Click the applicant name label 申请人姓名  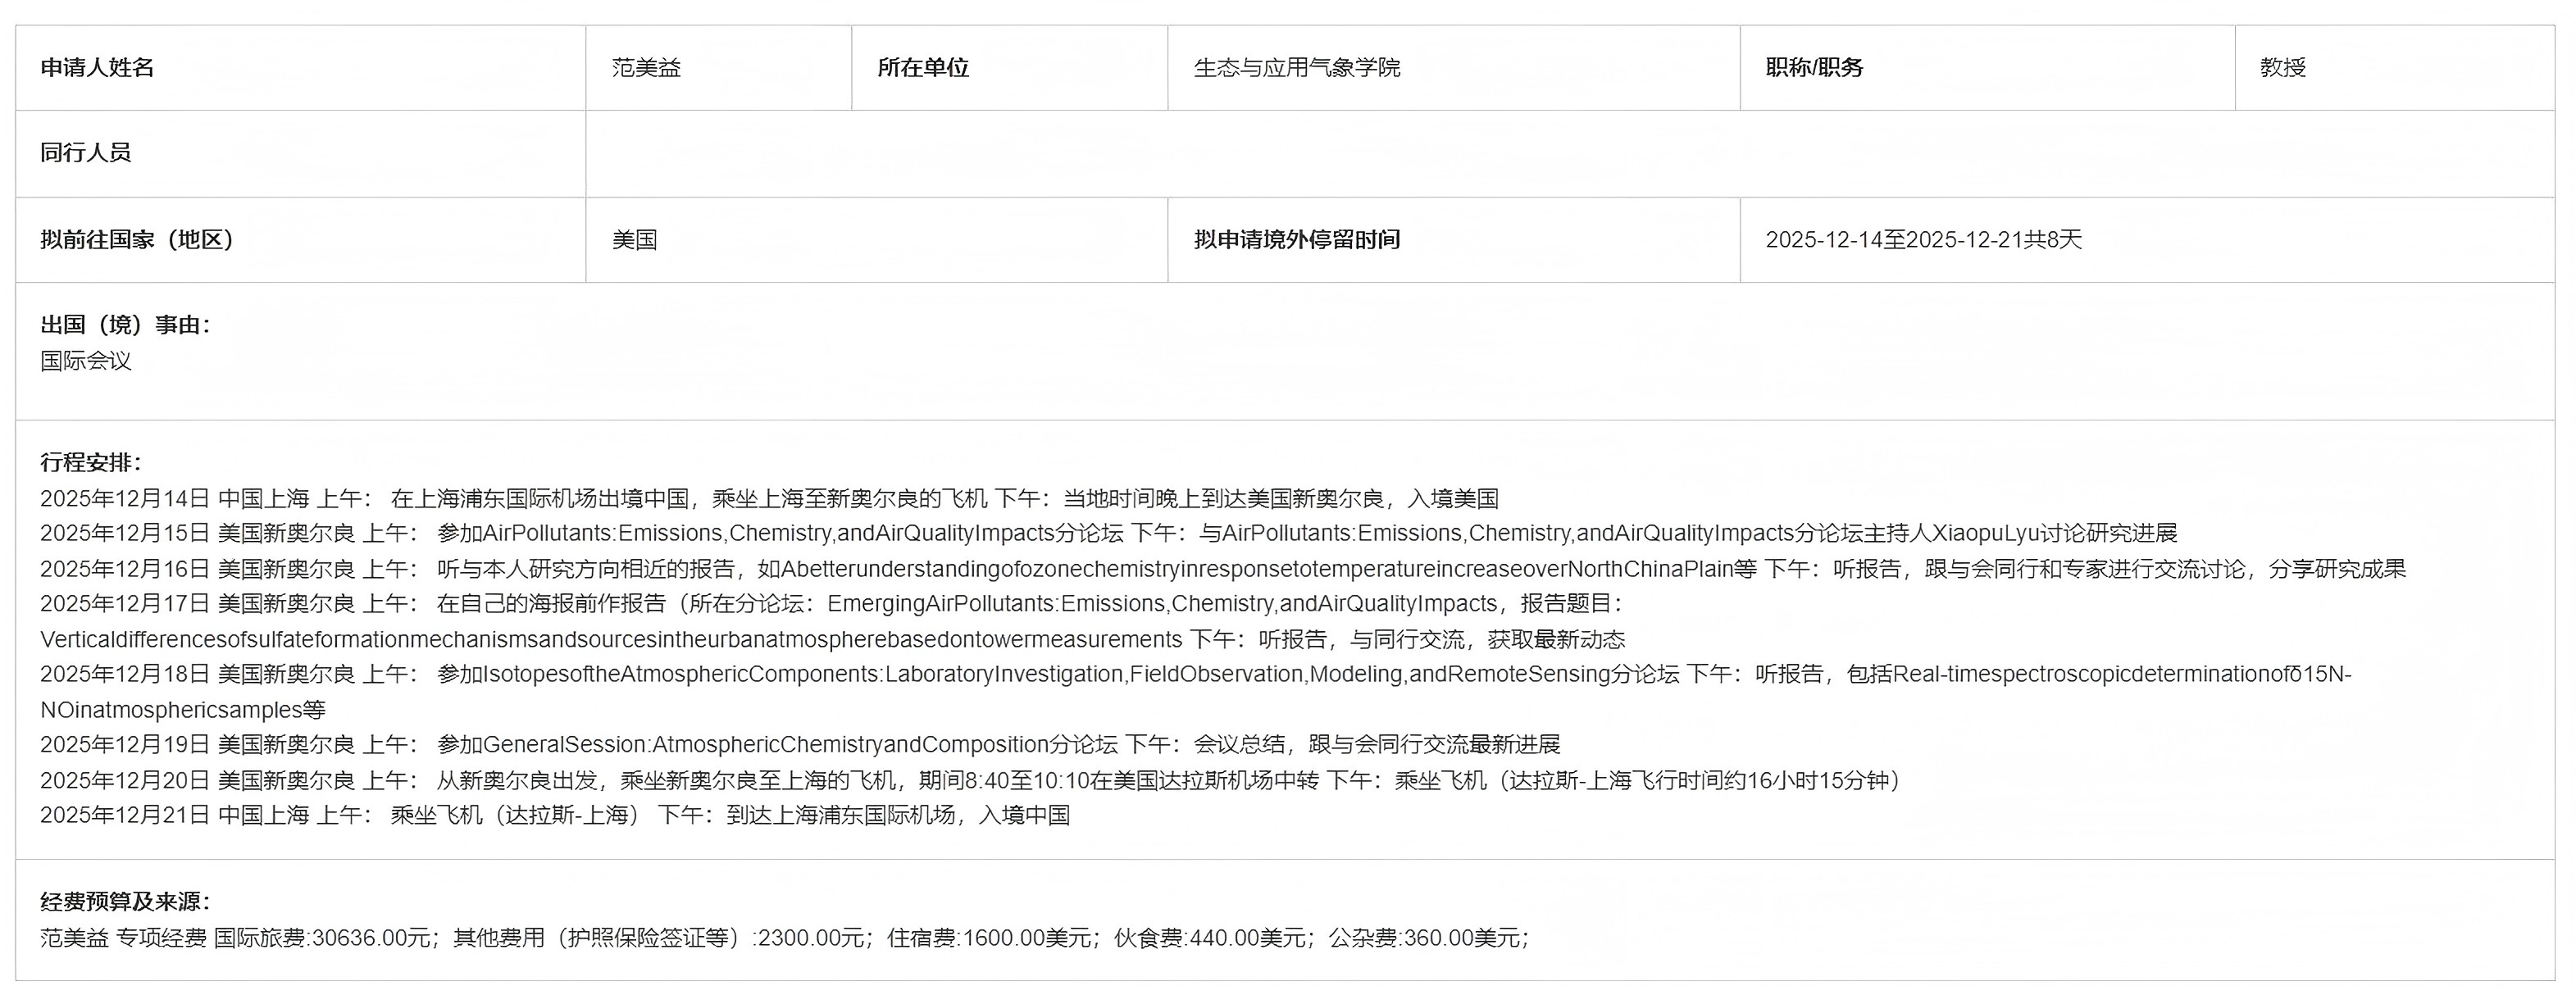click(x=97, y=67)
